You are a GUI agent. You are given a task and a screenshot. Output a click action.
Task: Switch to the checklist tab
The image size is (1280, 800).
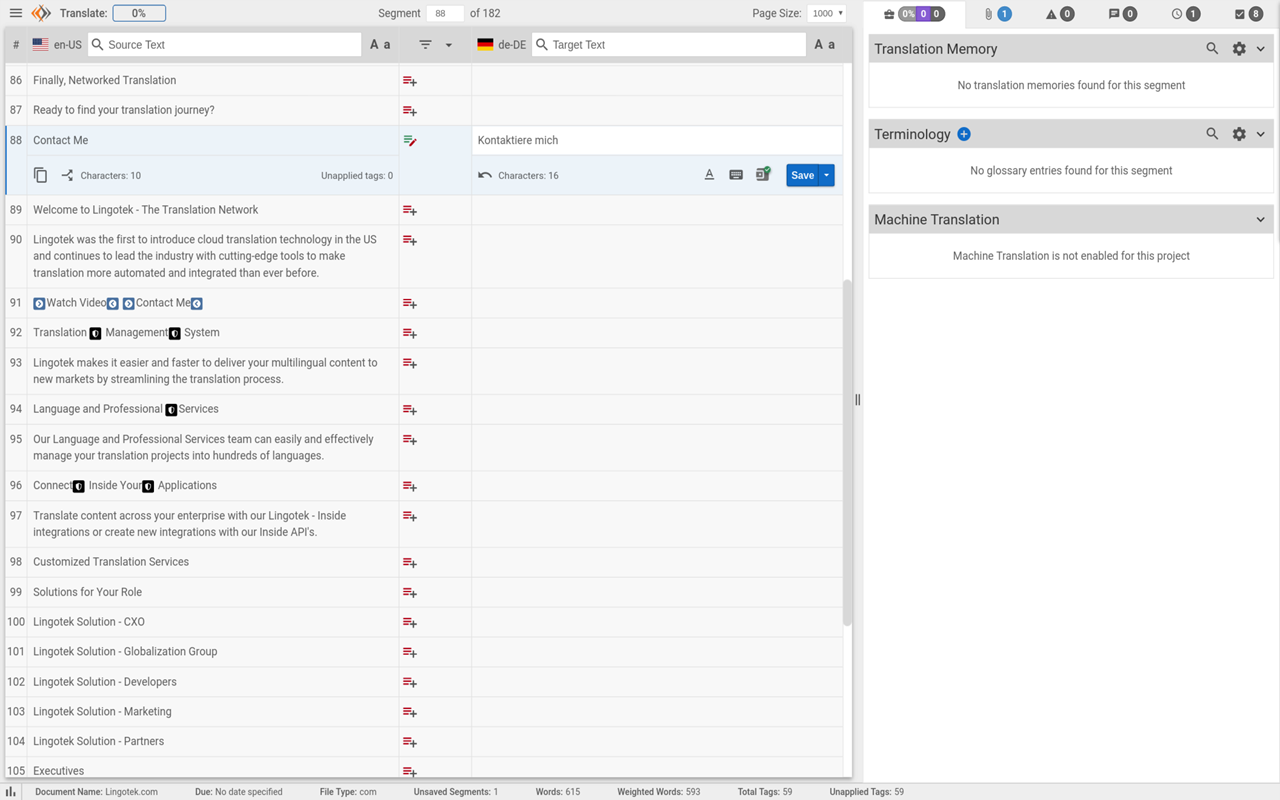pos(1248,14)
